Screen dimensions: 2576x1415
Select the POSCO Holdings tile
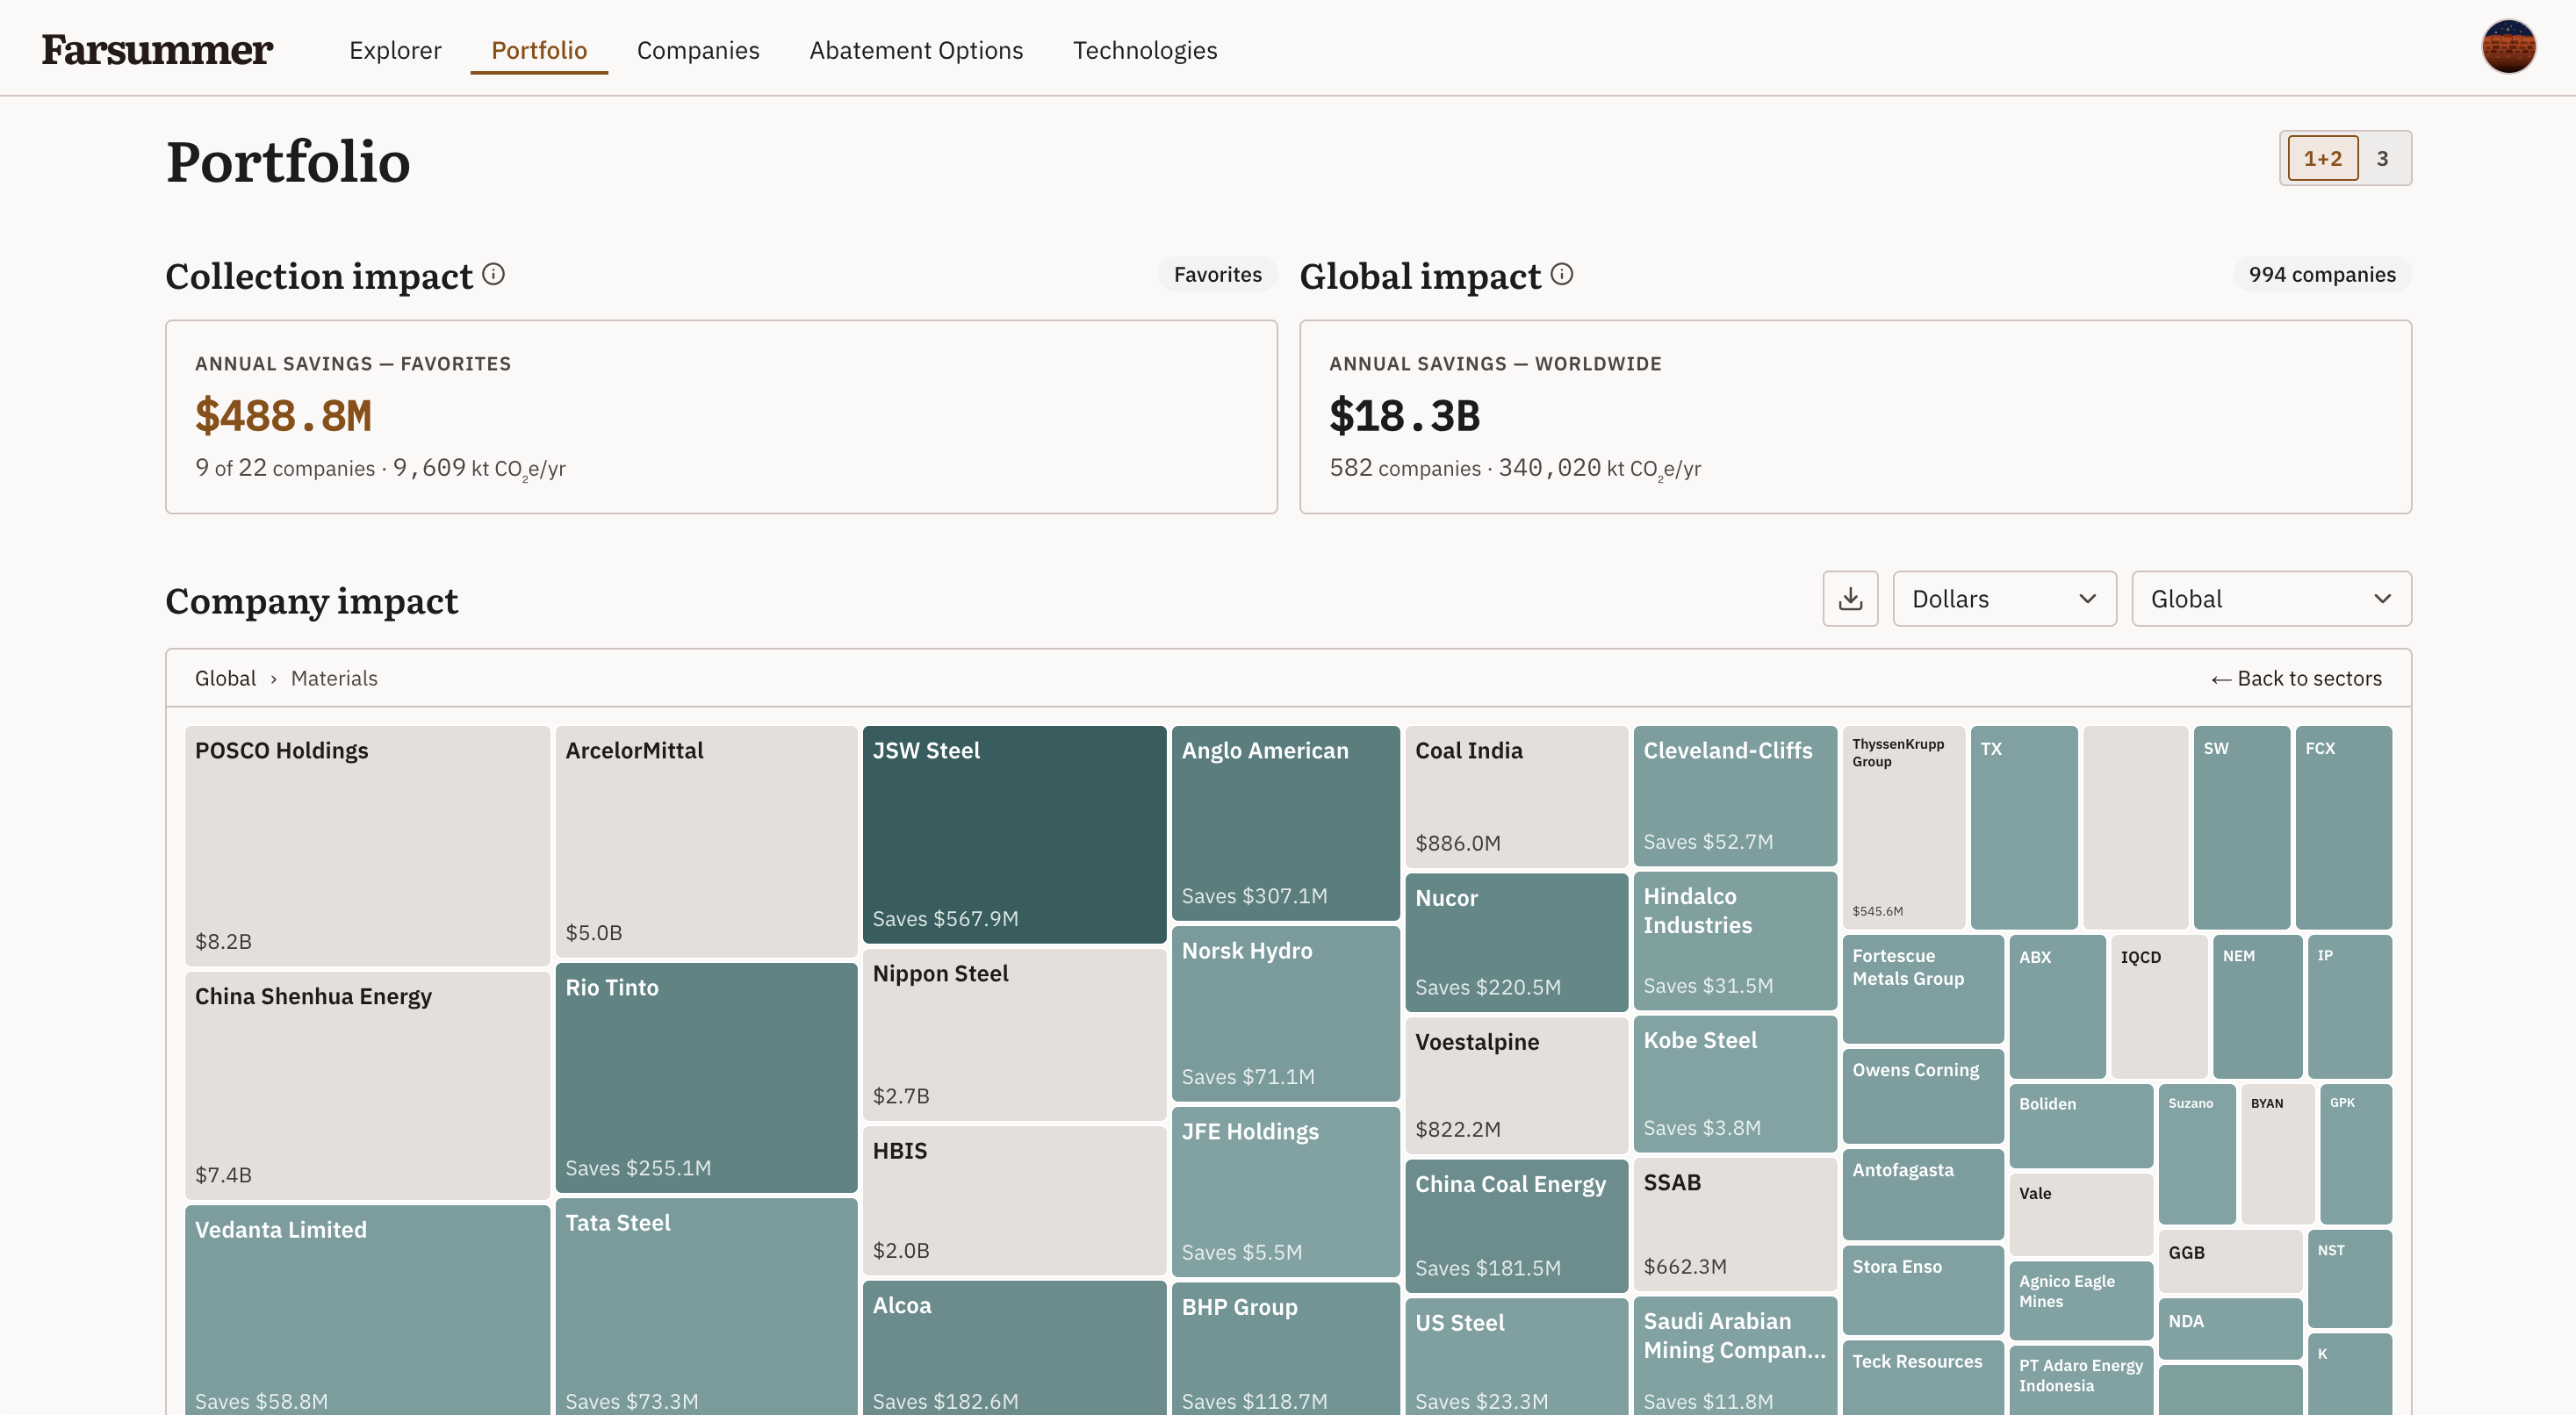[367, 845]
